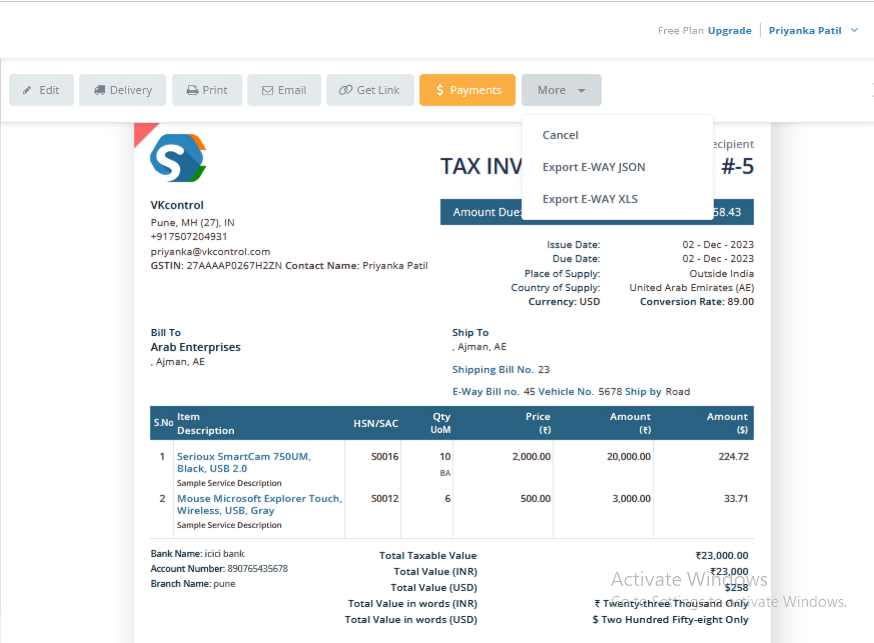This screenshot has height=643, width=874.
Task: Select Cancel from the open menu
Action: point(560,134)
